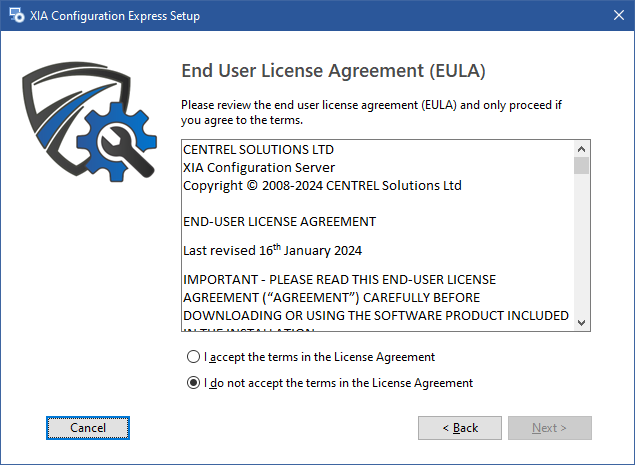Click the 'I do not accept the terms' label
Screen dimensions: 635x465
pyautogui.click(x=339, y=383)
